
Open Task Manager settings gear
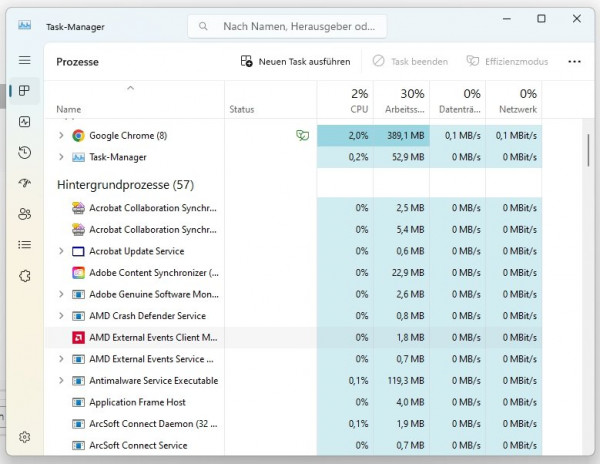click(25, 437)
